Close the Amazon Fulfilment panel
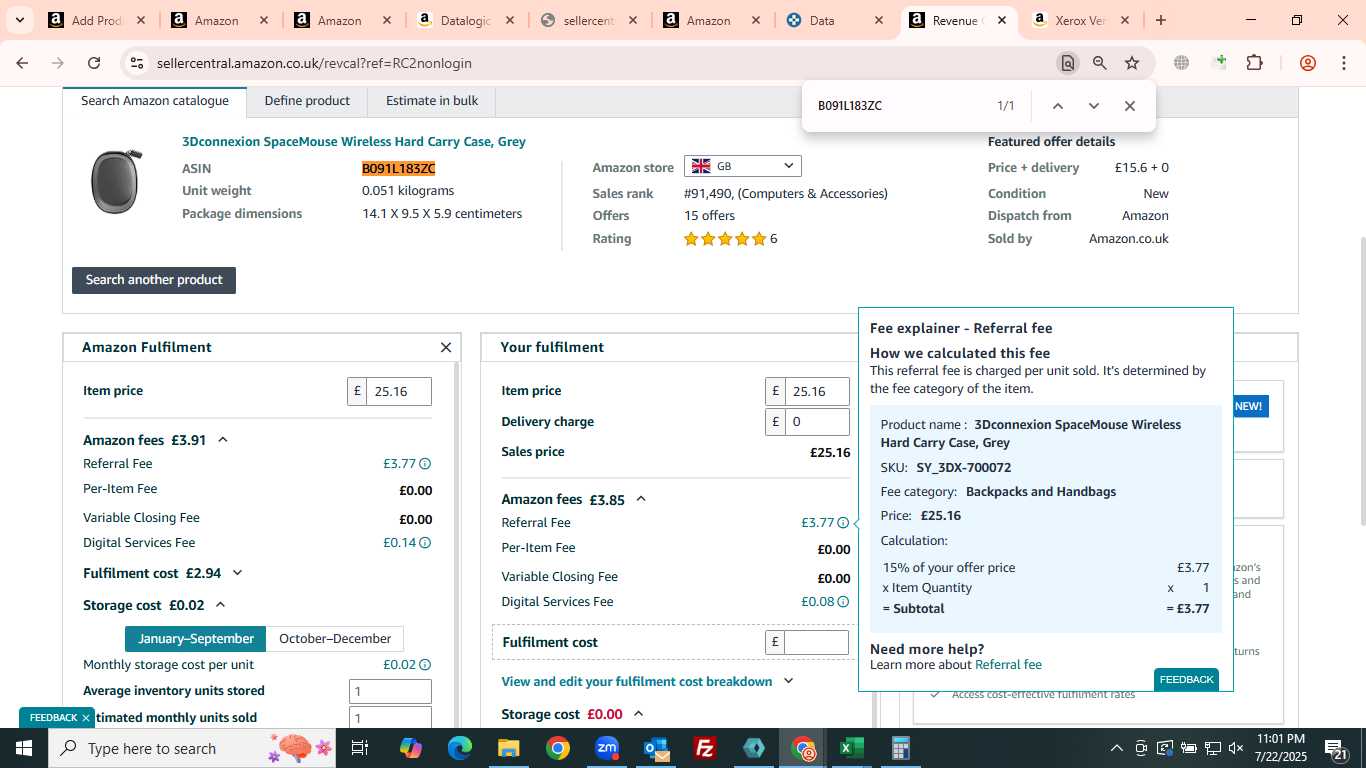Screen dimensions: 1366x768 click(x=446, y=348)
